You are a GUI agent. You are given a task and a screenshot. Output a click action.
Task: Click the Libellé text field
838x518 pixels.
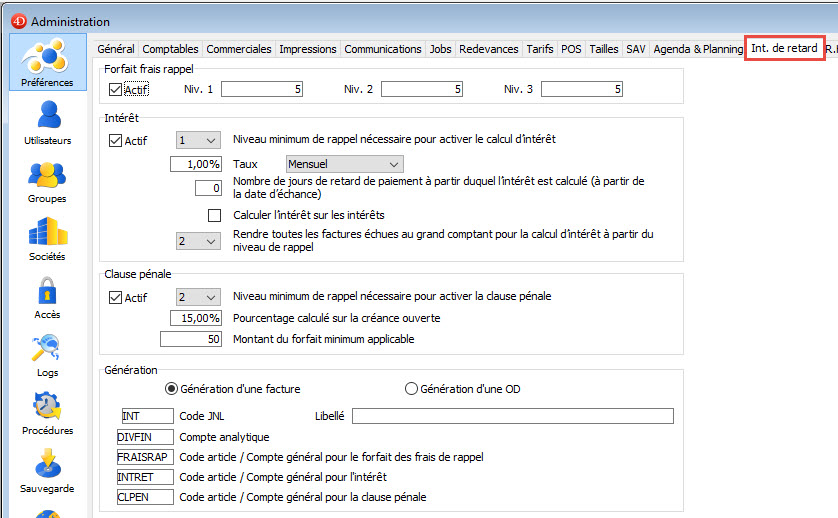512,416
